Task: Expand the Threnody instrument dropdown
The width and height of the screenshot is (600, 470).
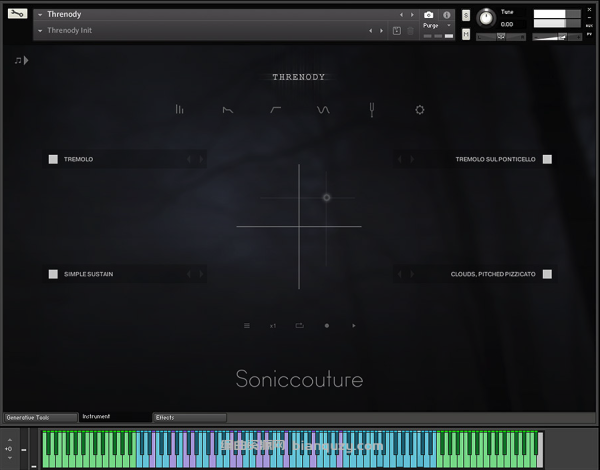Action: tap(40, 15)
